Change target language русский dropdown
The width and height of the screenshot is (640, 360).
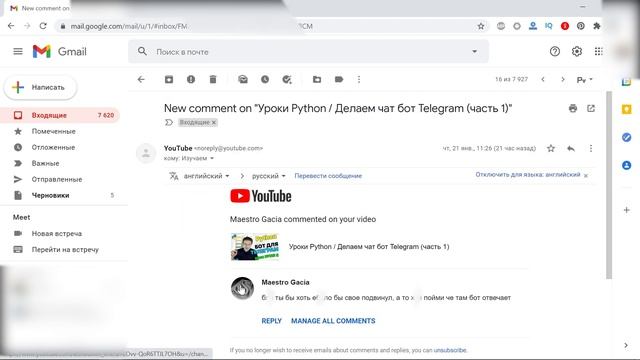(x=269, y=176)
